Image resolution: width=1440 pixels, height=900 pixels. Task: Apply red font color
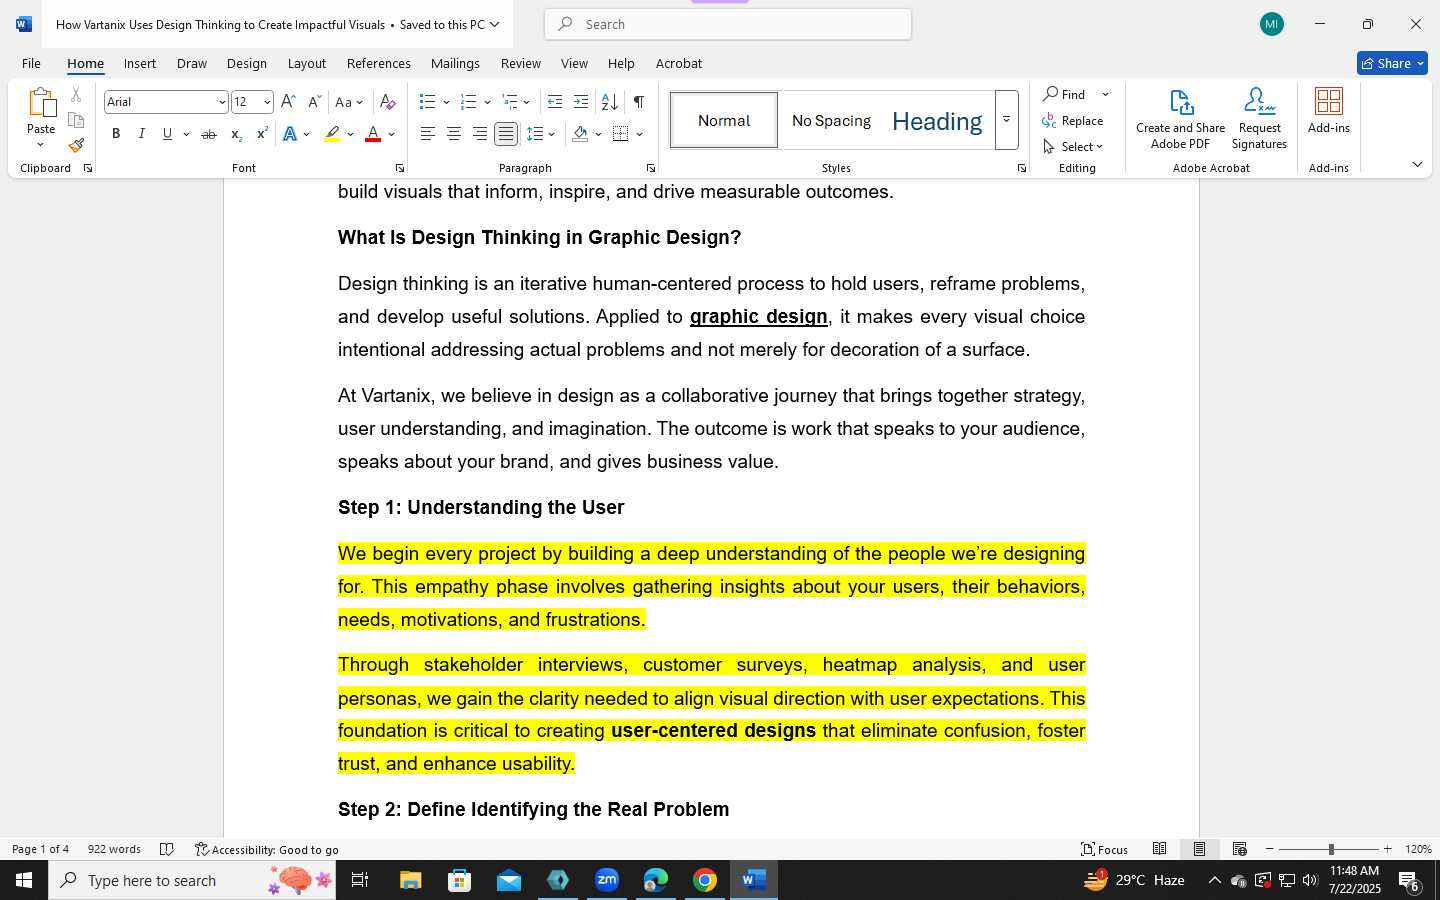click(x=373, y=134)
